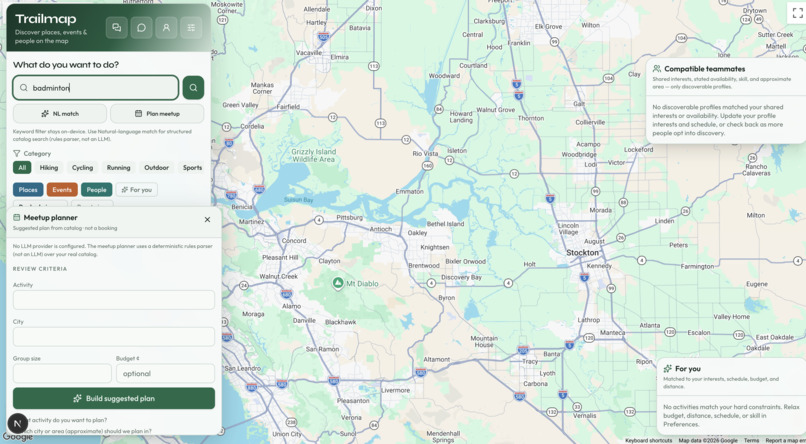The width and height of the screenshot is (806, 444).
Task: Open the group chats icon in the header
Action: (x=117, y=28)
